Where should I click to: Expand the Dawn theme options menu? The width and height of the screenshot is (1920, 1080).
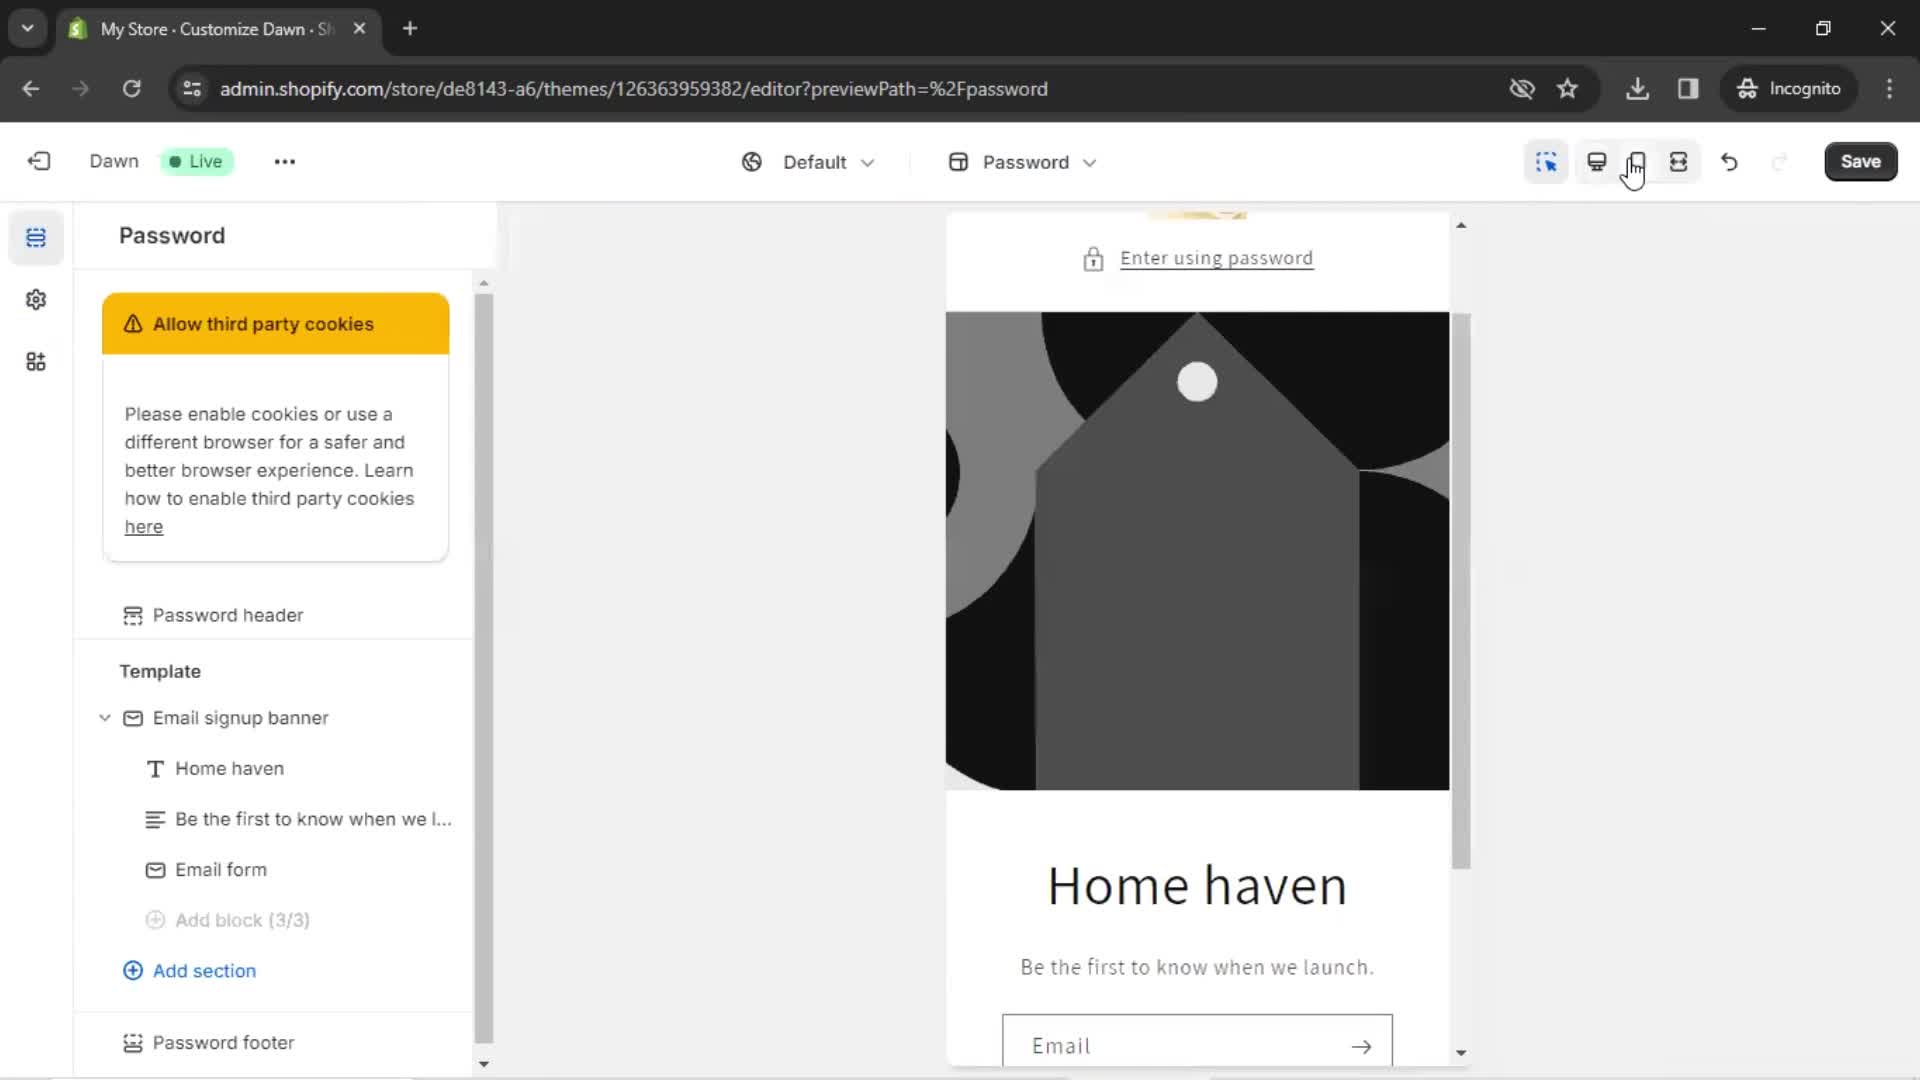coord(285,161)
